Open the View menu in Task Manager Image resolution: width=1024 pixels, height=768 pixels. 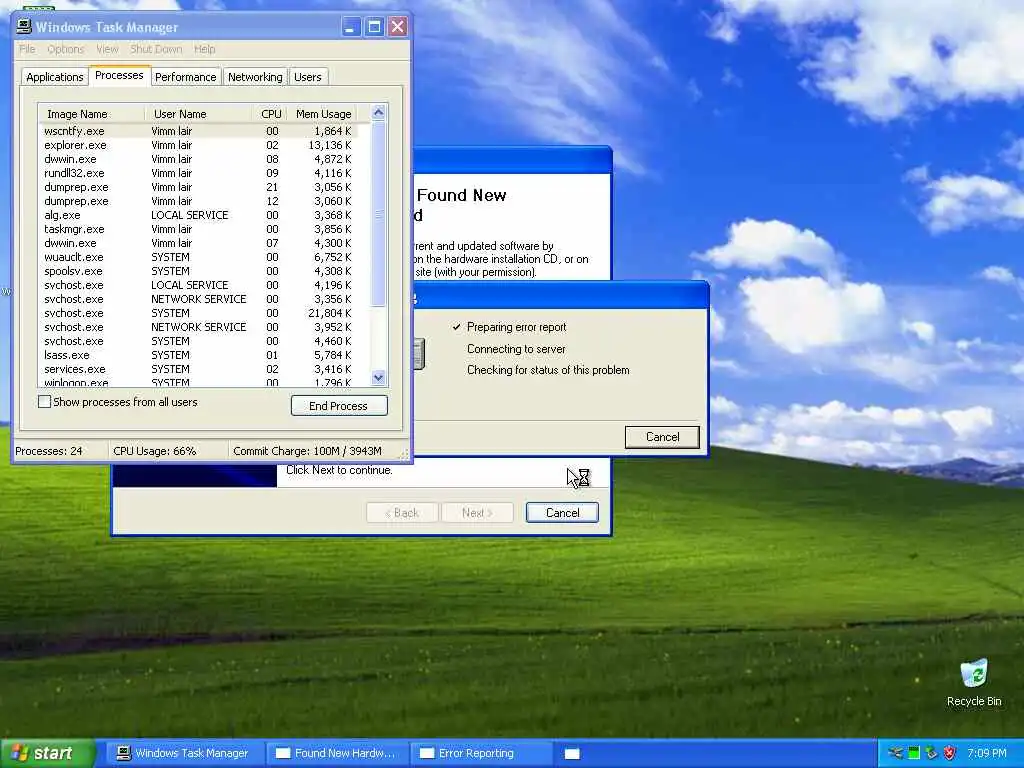[x=107, y=49]
